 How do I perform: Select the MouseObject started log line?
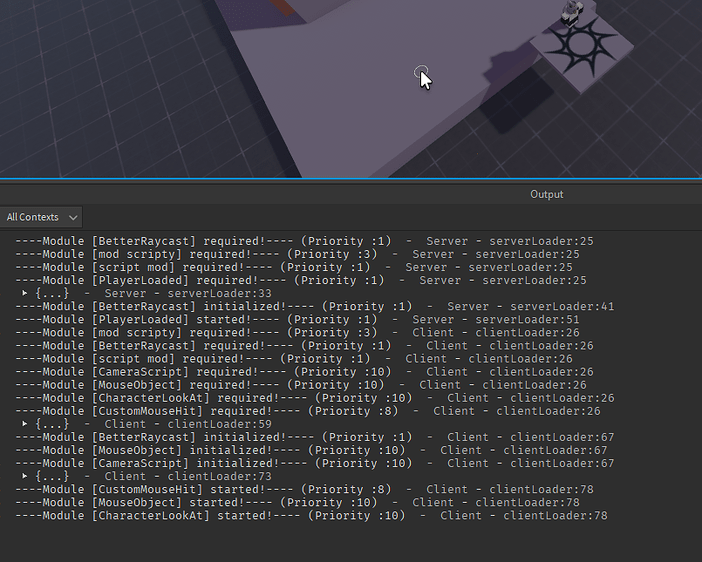(x=297, y=502)
